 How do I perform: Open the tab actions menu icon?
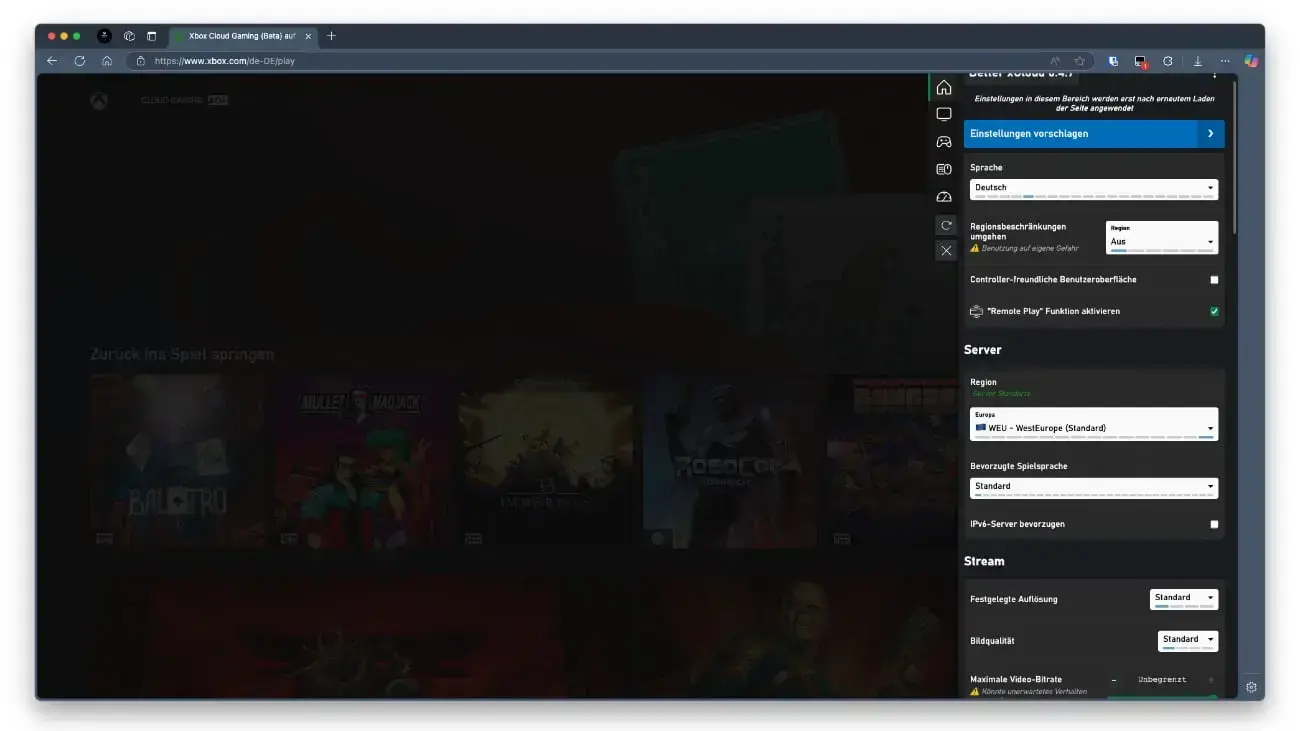pos(152,36)
